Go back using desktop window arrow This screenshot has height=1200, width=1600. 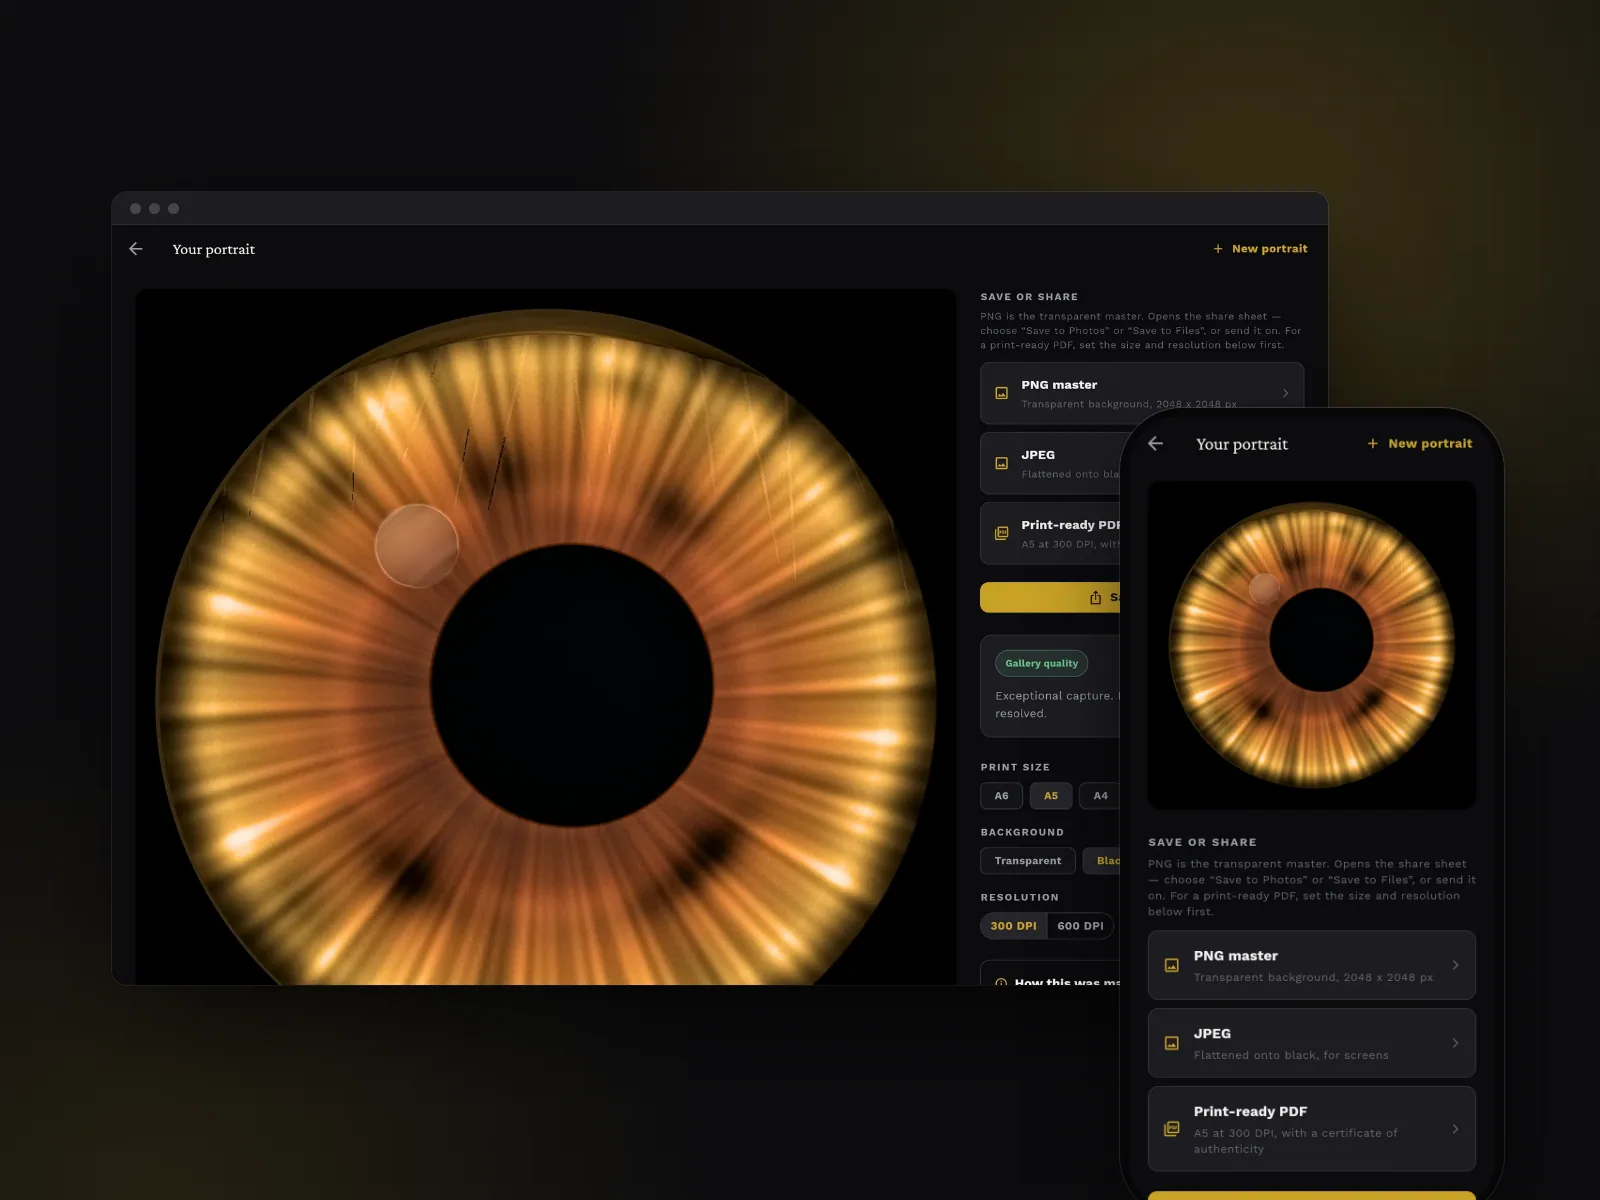click(x=136, y=249)
